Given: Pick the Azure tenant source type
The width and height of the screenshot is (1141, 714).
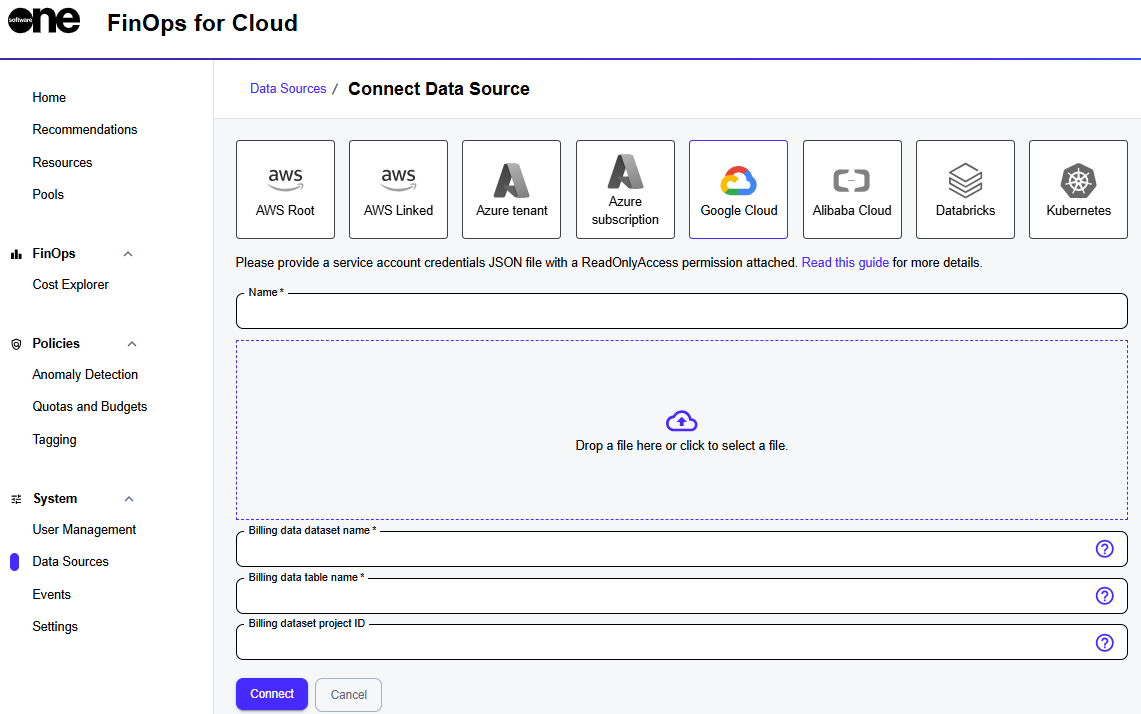Looking at the screenshot, I should [x=511, y=189].
